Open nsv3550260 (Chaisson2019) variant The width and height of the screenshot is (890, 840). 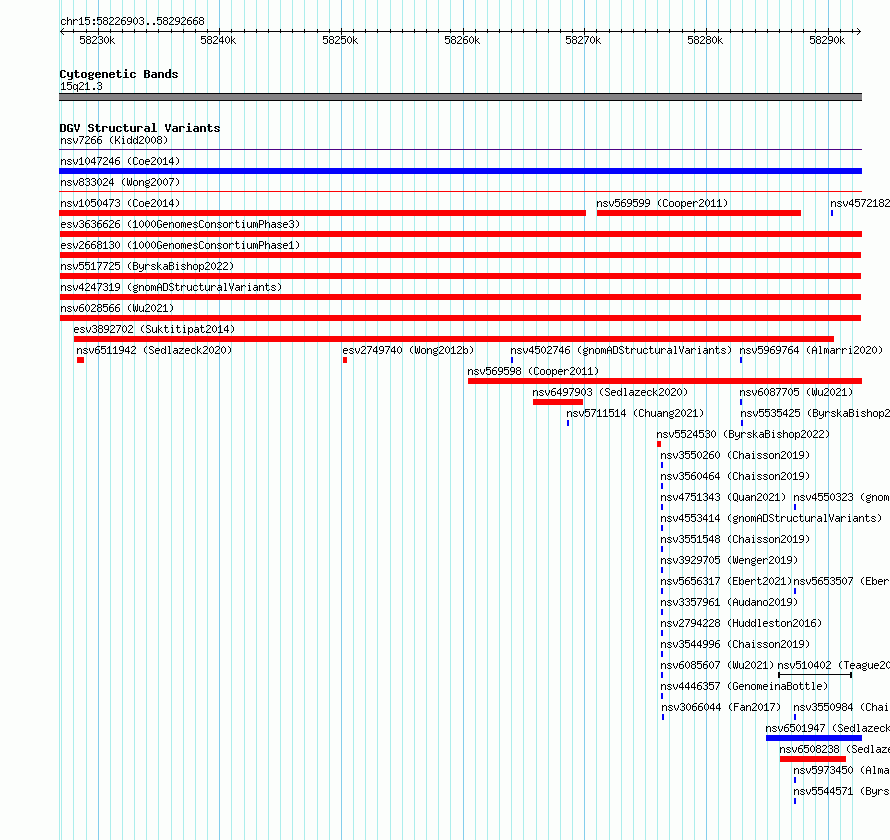coord(735,455)
